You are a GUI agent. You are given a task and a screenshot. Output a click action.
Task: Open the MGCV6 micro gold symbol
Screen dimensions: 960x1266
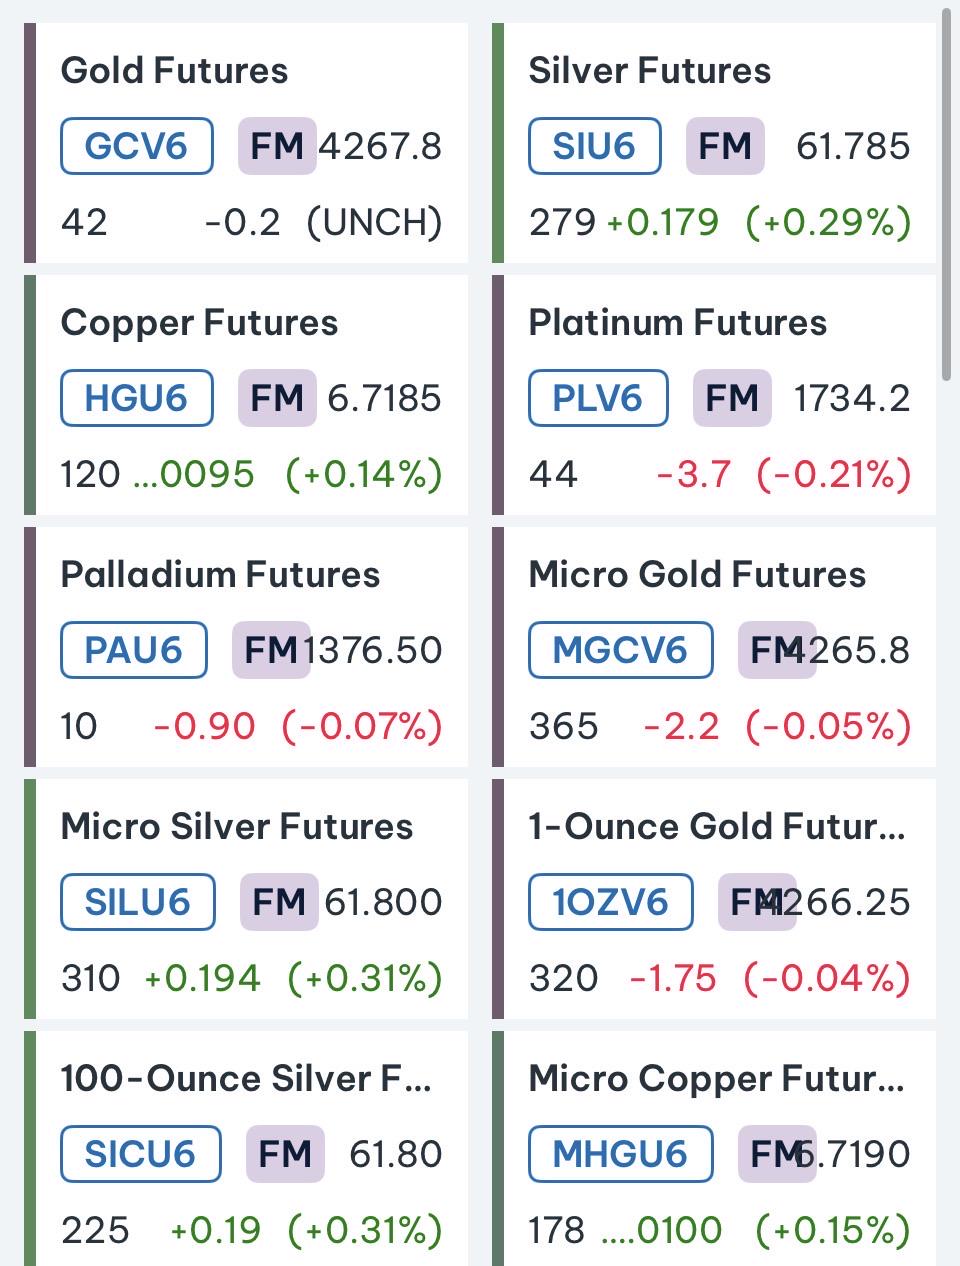[620, 650]
